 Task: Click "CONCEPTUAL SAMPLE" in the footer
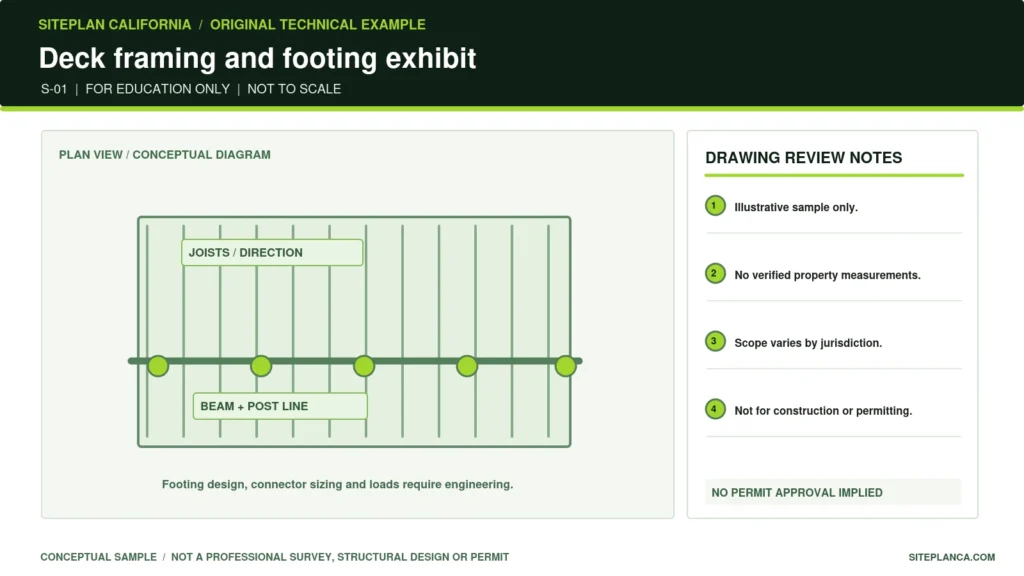pos(99,557)
